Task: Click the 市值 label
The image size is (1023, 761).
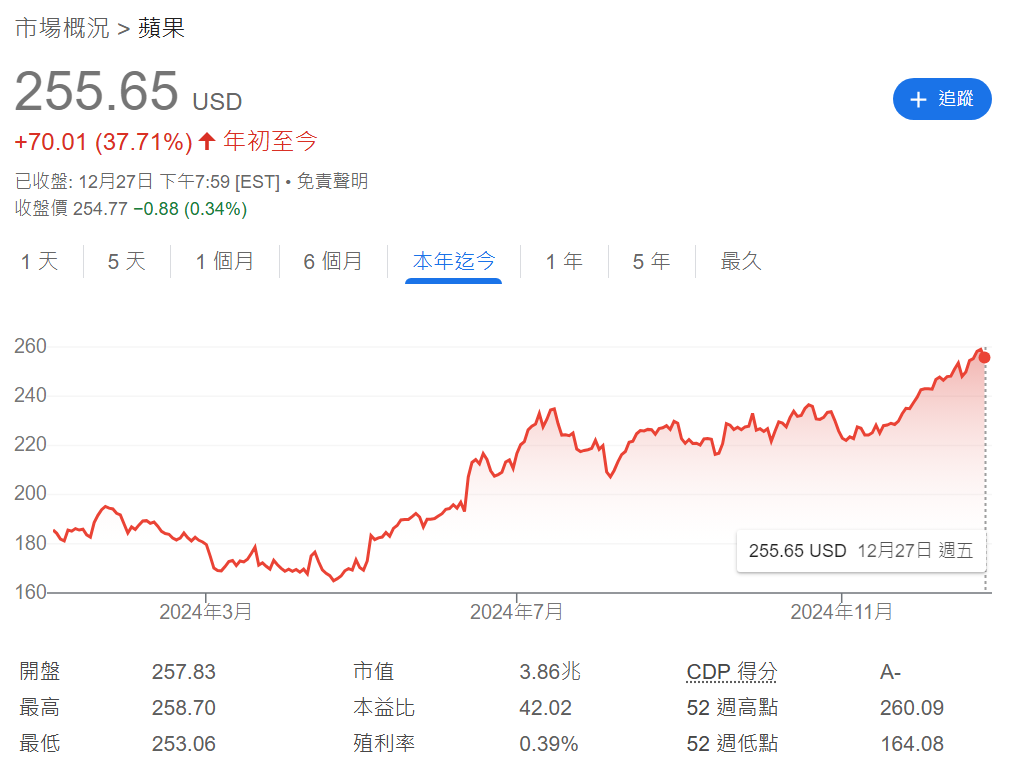Action: point(373,671)
